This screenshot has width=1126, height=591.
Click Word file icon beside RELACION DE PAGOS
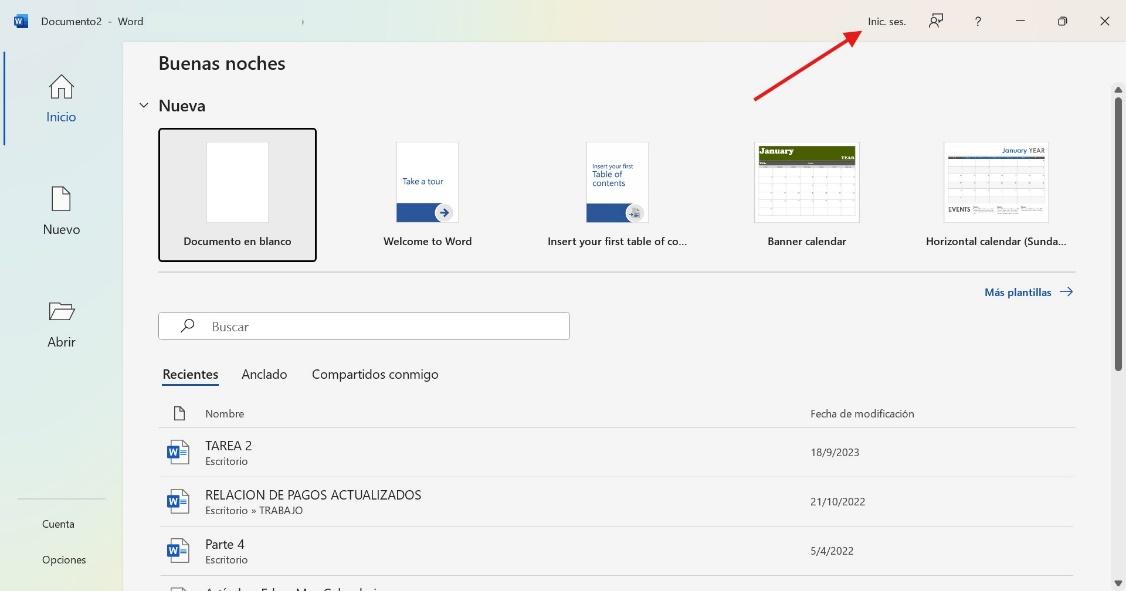tap(177, 501)
